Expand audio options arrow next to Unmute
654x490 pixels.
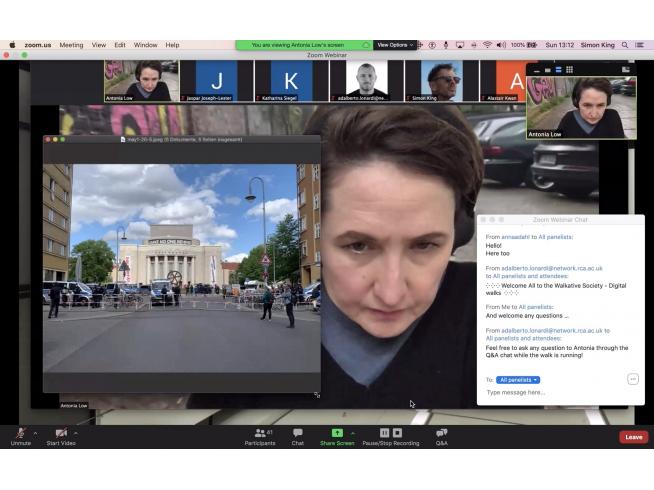click(35, 433)
